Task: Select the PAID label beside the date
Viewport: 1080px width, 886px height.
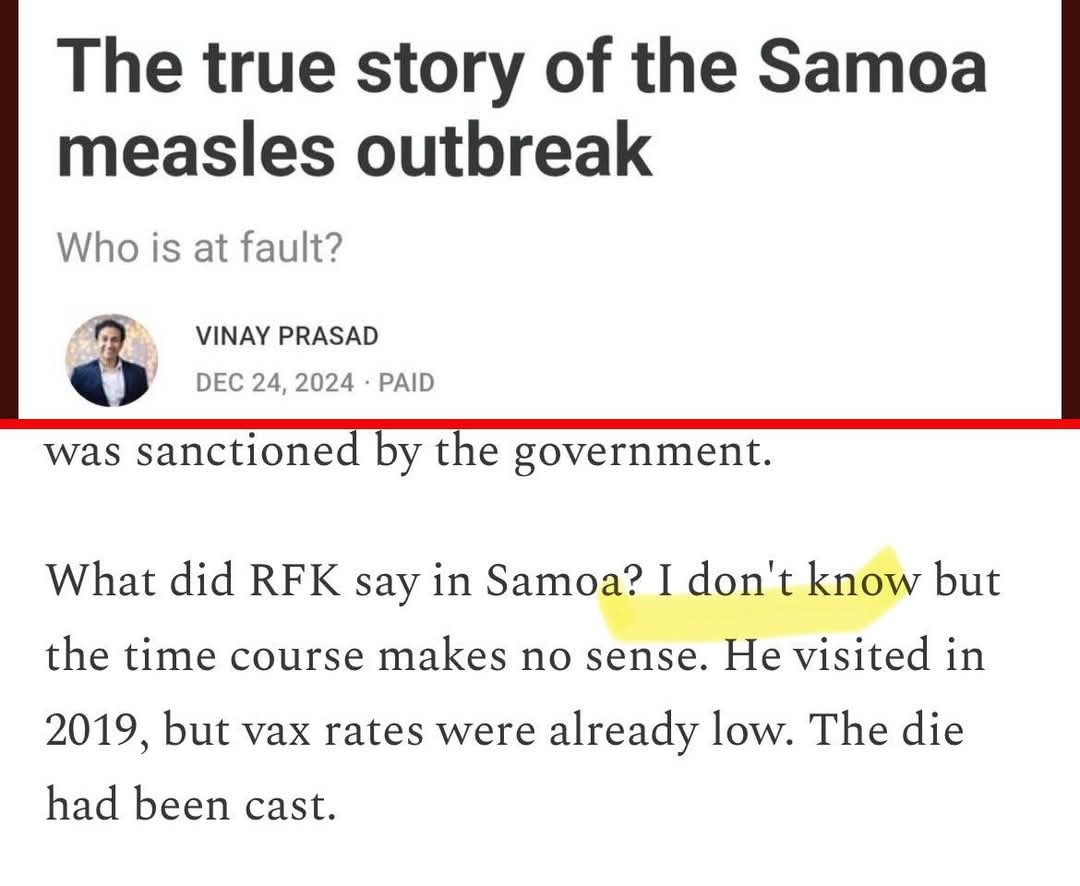Action: pos(406,382)
